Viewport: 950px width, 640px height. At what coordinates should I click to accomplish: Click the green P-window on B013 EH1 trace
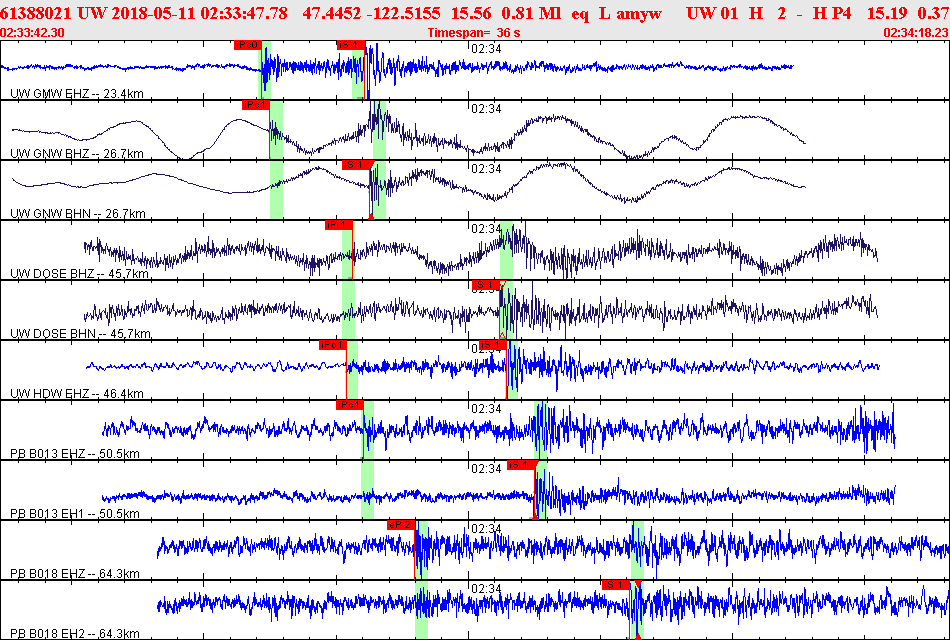click(367, 490)
